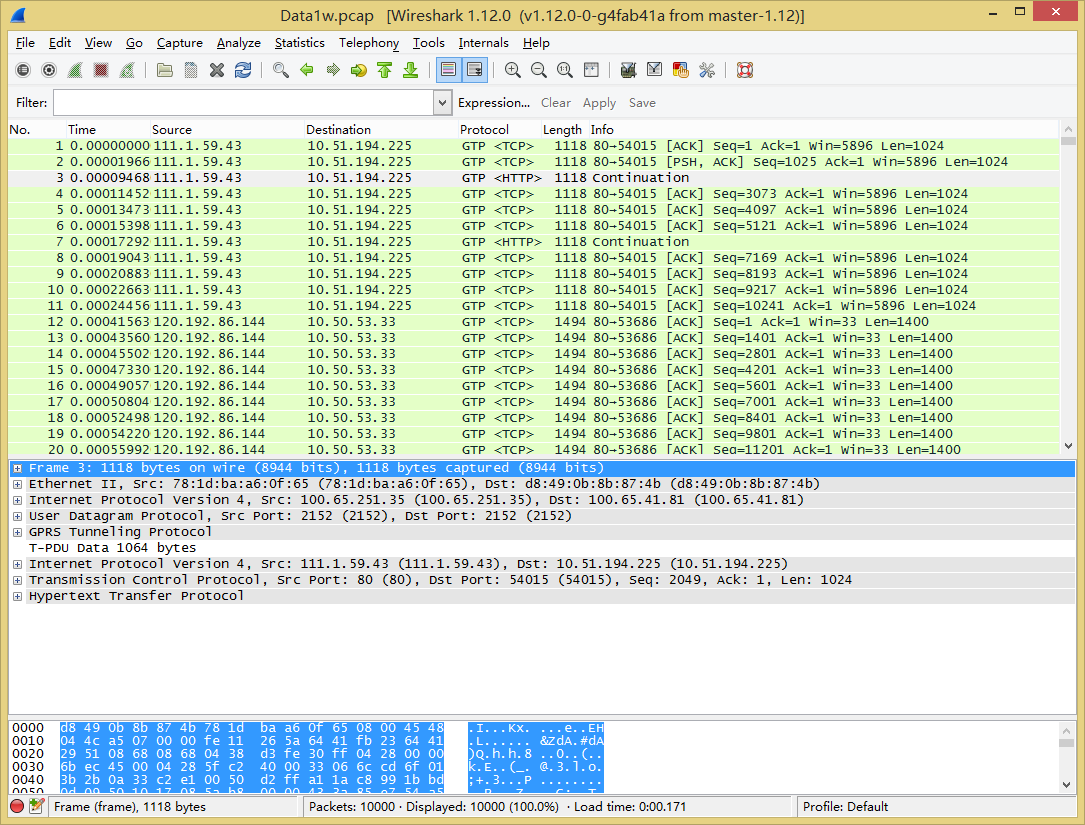
Task: Expand inner IPv4 Src 111.1.59.43 node
Action: tap(17, 564)
